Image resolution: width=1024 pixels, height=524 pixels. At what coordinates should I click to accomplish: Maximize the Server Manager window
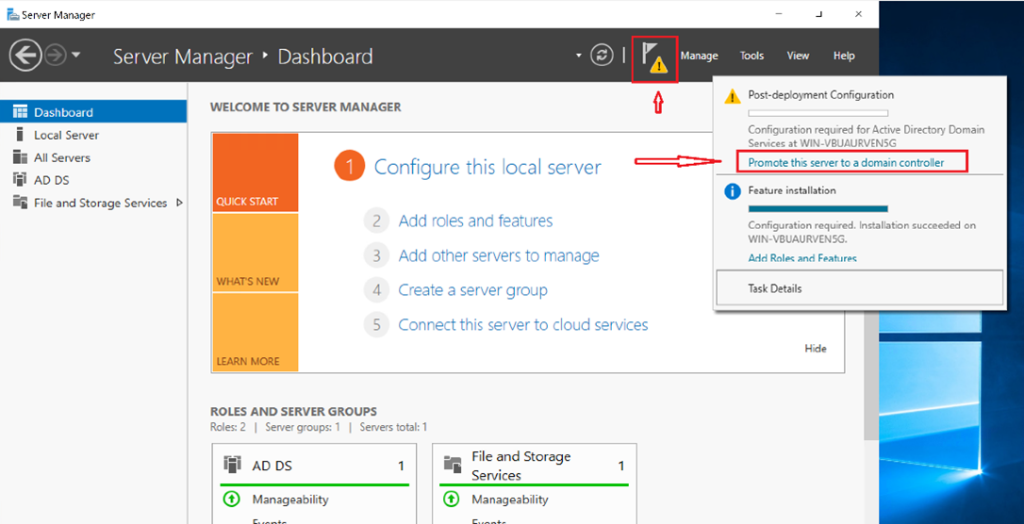(x=820, y=14)
